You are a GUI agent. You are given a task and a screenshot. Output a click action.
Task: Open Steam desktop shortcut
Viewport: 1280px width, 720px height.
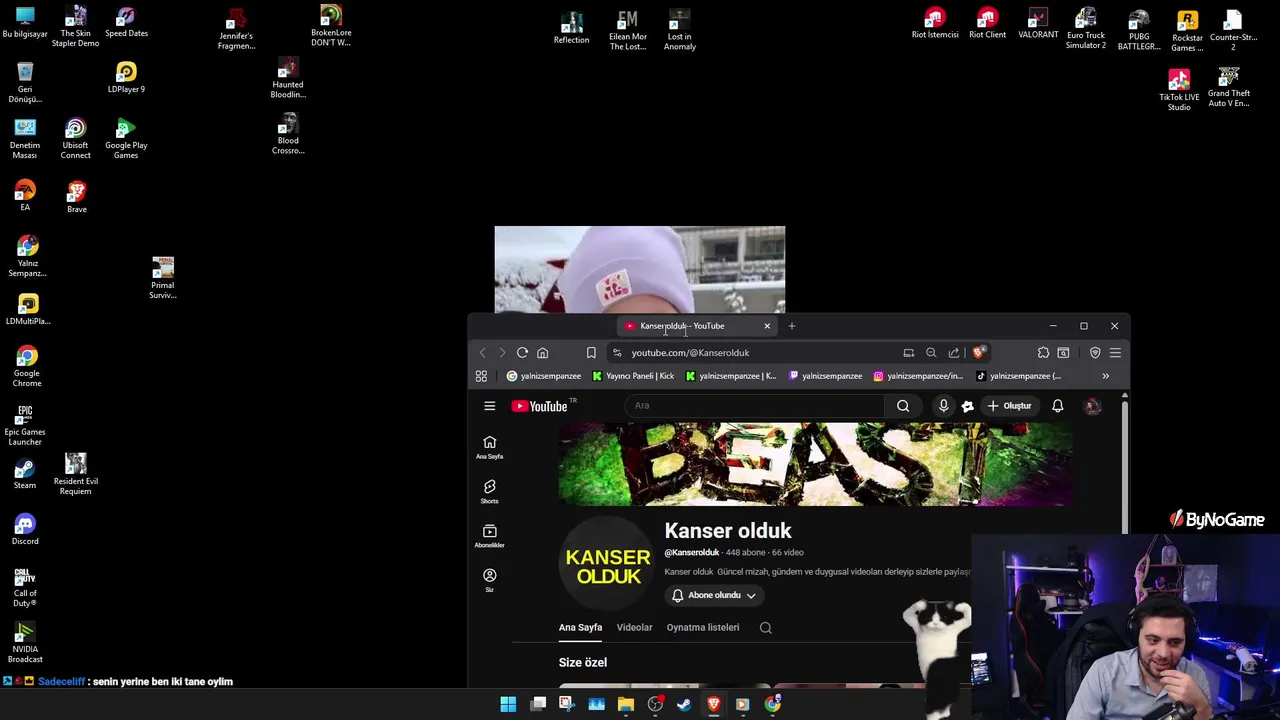[25, 475]
